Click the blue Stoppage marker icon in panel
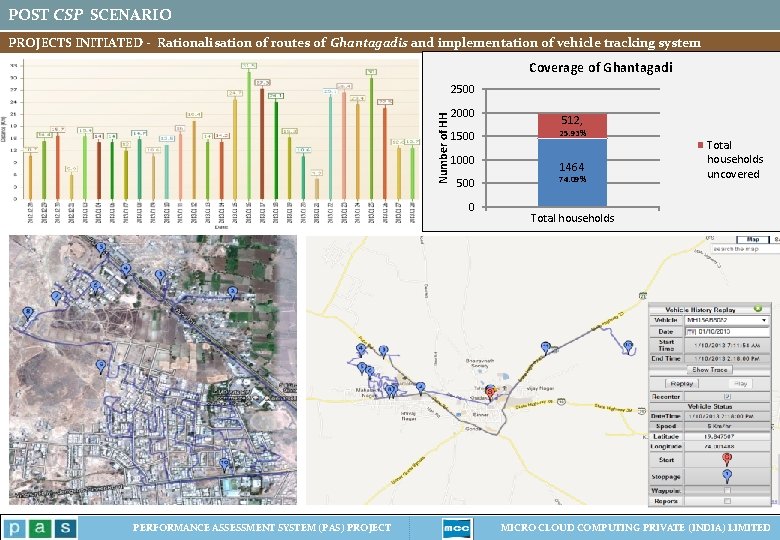The height and width of the screenshot is (540, 780). [x=727, y=476]
